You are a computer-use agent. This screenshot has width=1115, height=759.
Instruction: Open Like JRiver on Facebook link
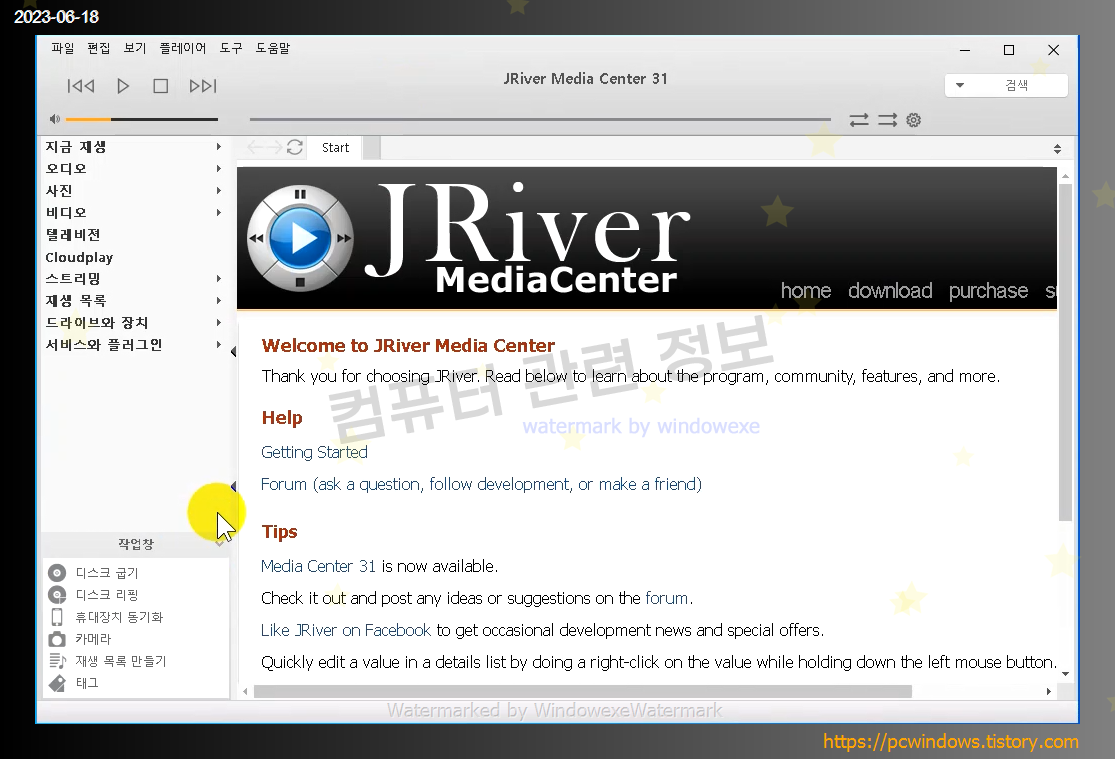point(346,630)
